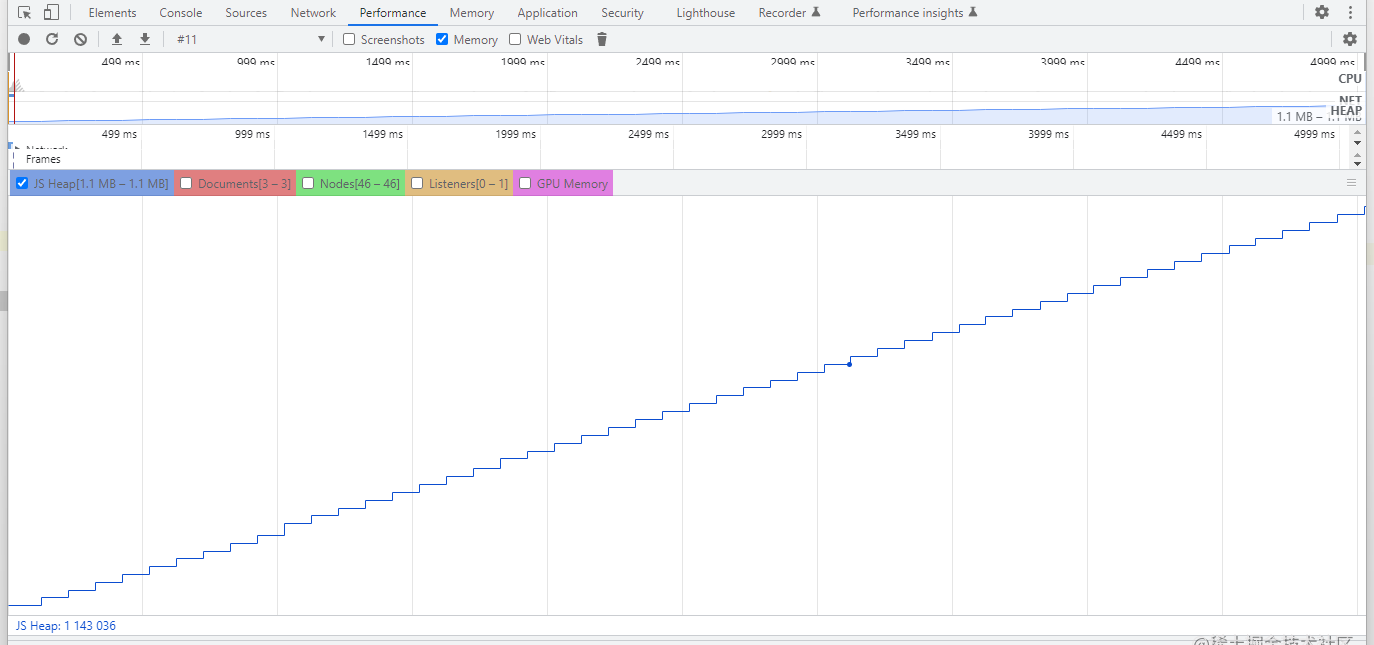1374x645 pixels.
Task: Open the DevTools three-dot customize menu
Action: (1350, 13)
